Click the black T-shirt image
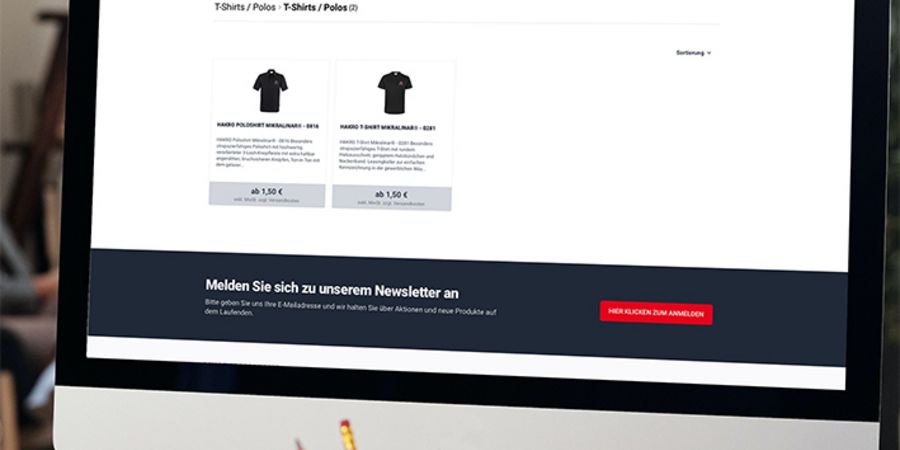 pyautogui.click(x=395, y=92)
